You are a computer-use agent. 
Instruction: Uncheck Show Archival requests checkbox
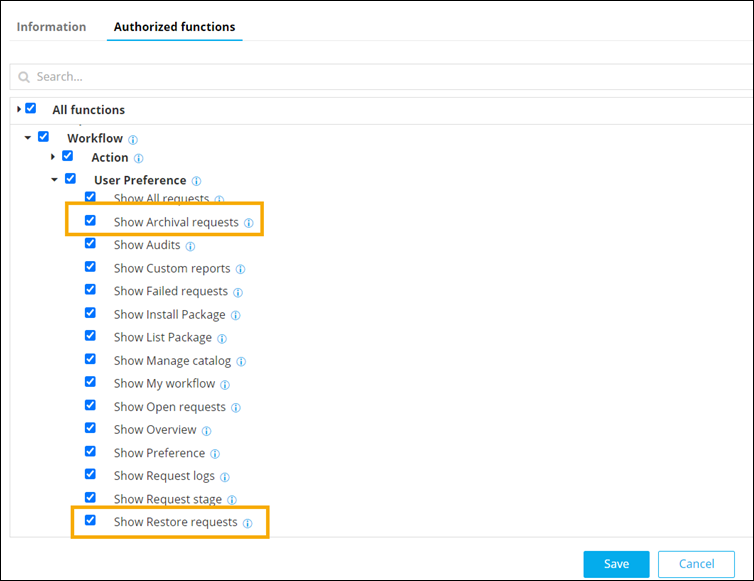(x=90, y=220)
